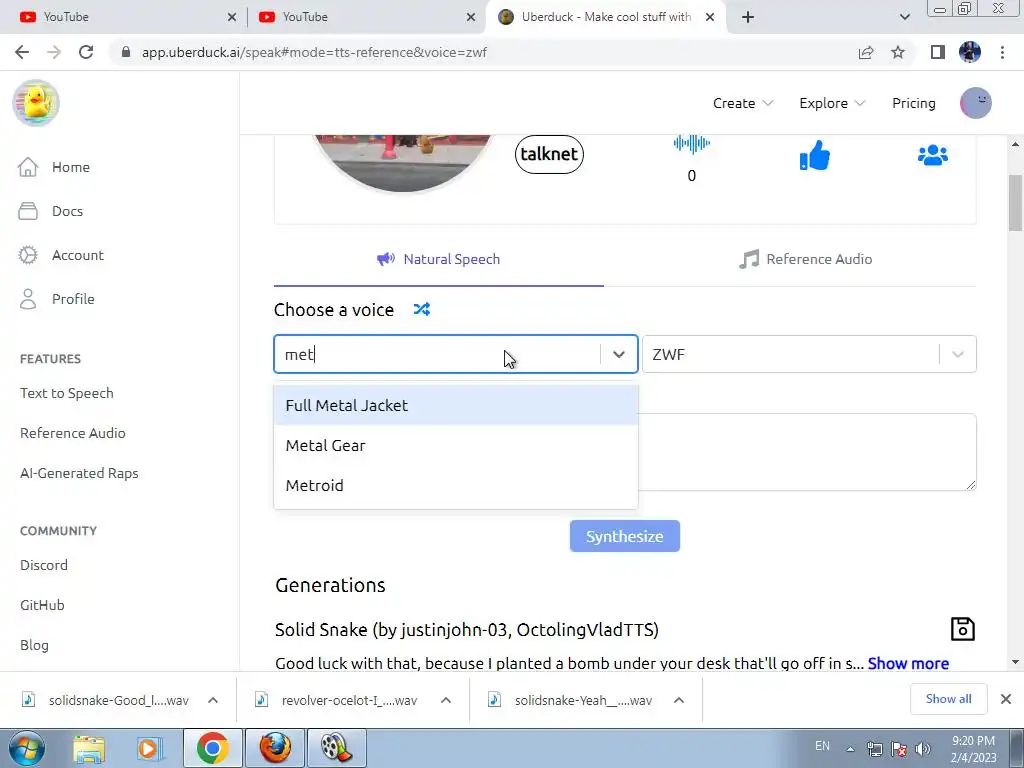Open Windows Explorer from the taskbar
This screenshot has height=768, width=1024.
[89, 748]
